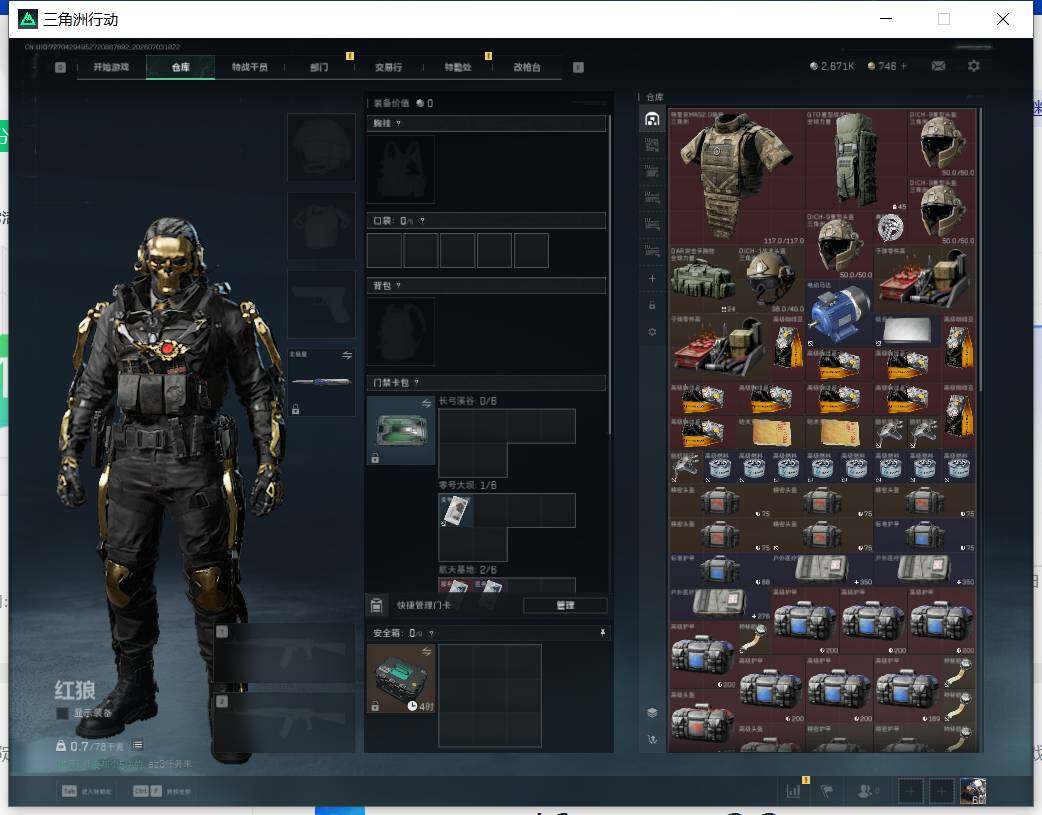The height and width of the screenshot is (815, 1042).
Task: Show help for 口袋
Action: pos(422,221)
